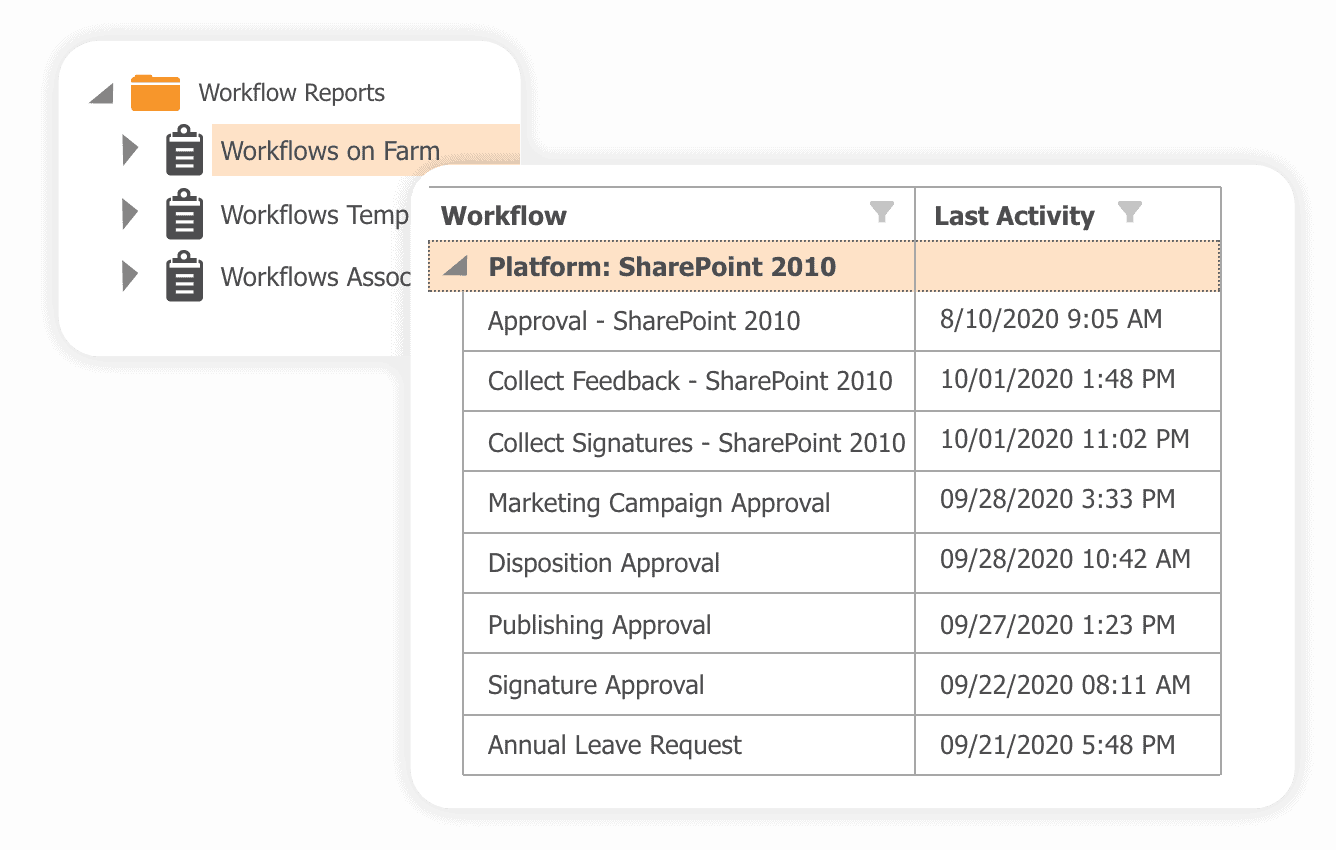Open the Annual Leave Request workflow
Image resolution: width=1336 pixels, height=850 pixels.
613,744
